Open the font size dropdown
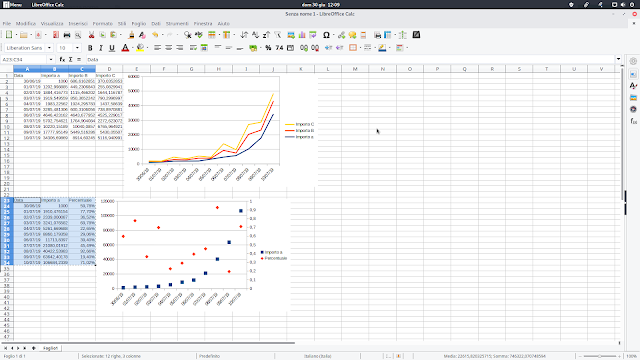 [77, 48]
